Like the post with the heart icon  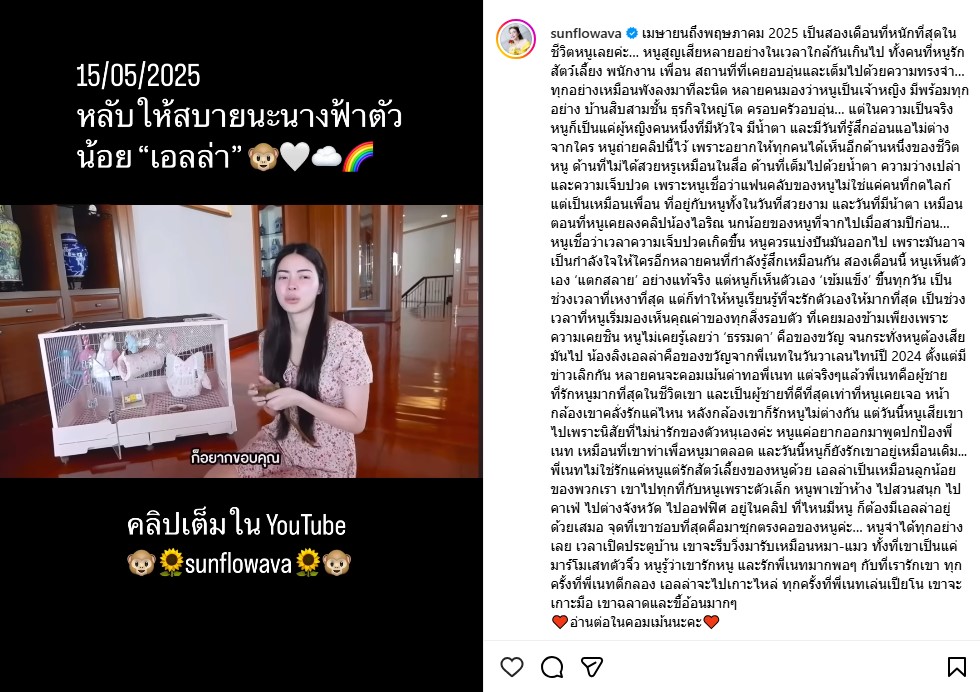[x=512, y=667]
